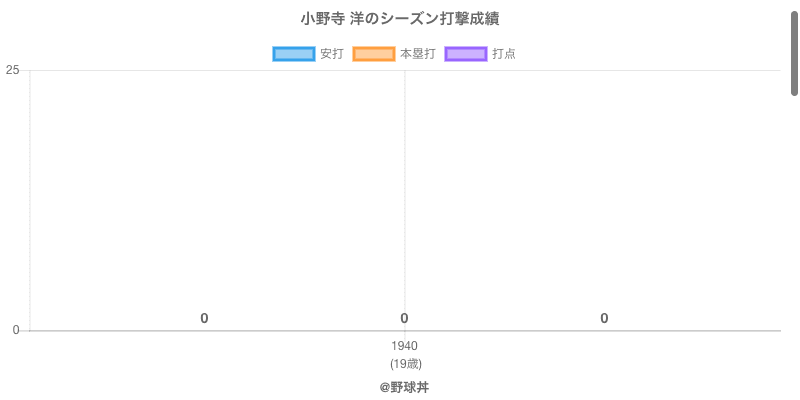Hide the 本塁打 series via its legend label
This screenshot has height=400, width=800.
point(417,54)
